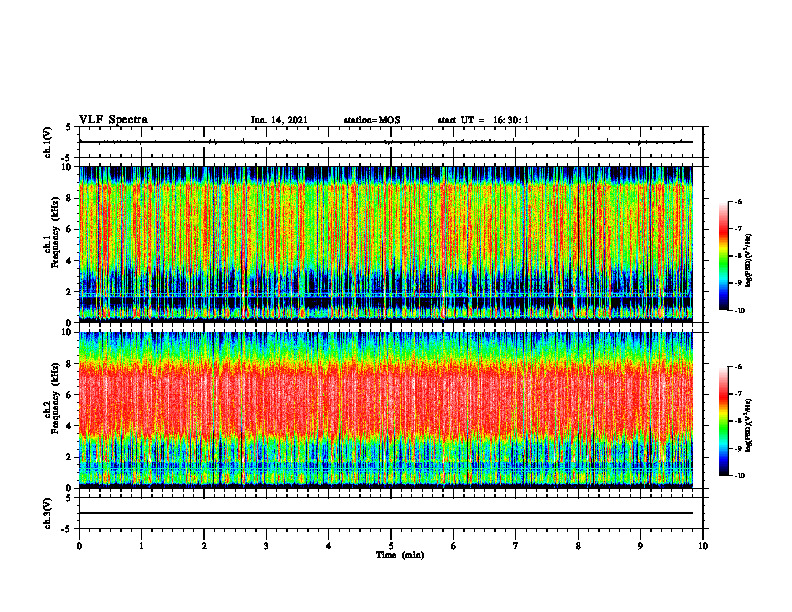Click the time axis tick label '6'
The width and height of the screenshot is (792, 612).
coord(454,546)
